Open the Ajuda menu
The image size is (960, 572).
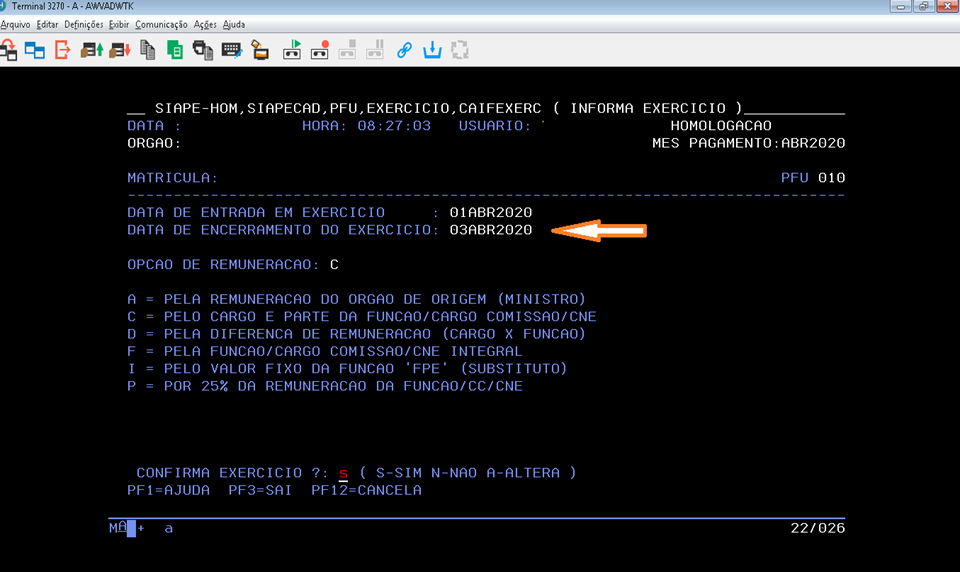pyautogui.click(x=234, y=24)
